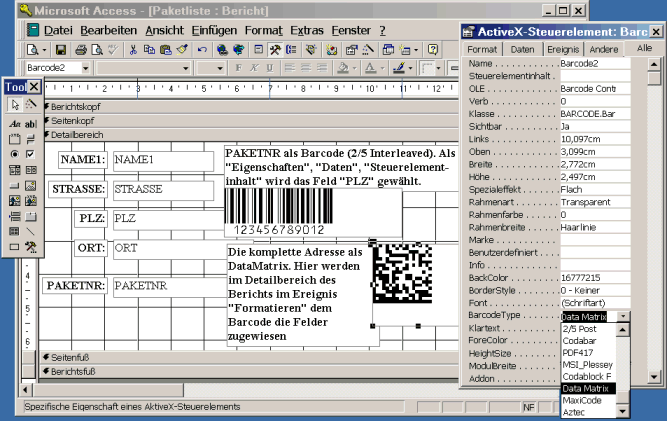Select the Rectangle tool

click(15, 247)
